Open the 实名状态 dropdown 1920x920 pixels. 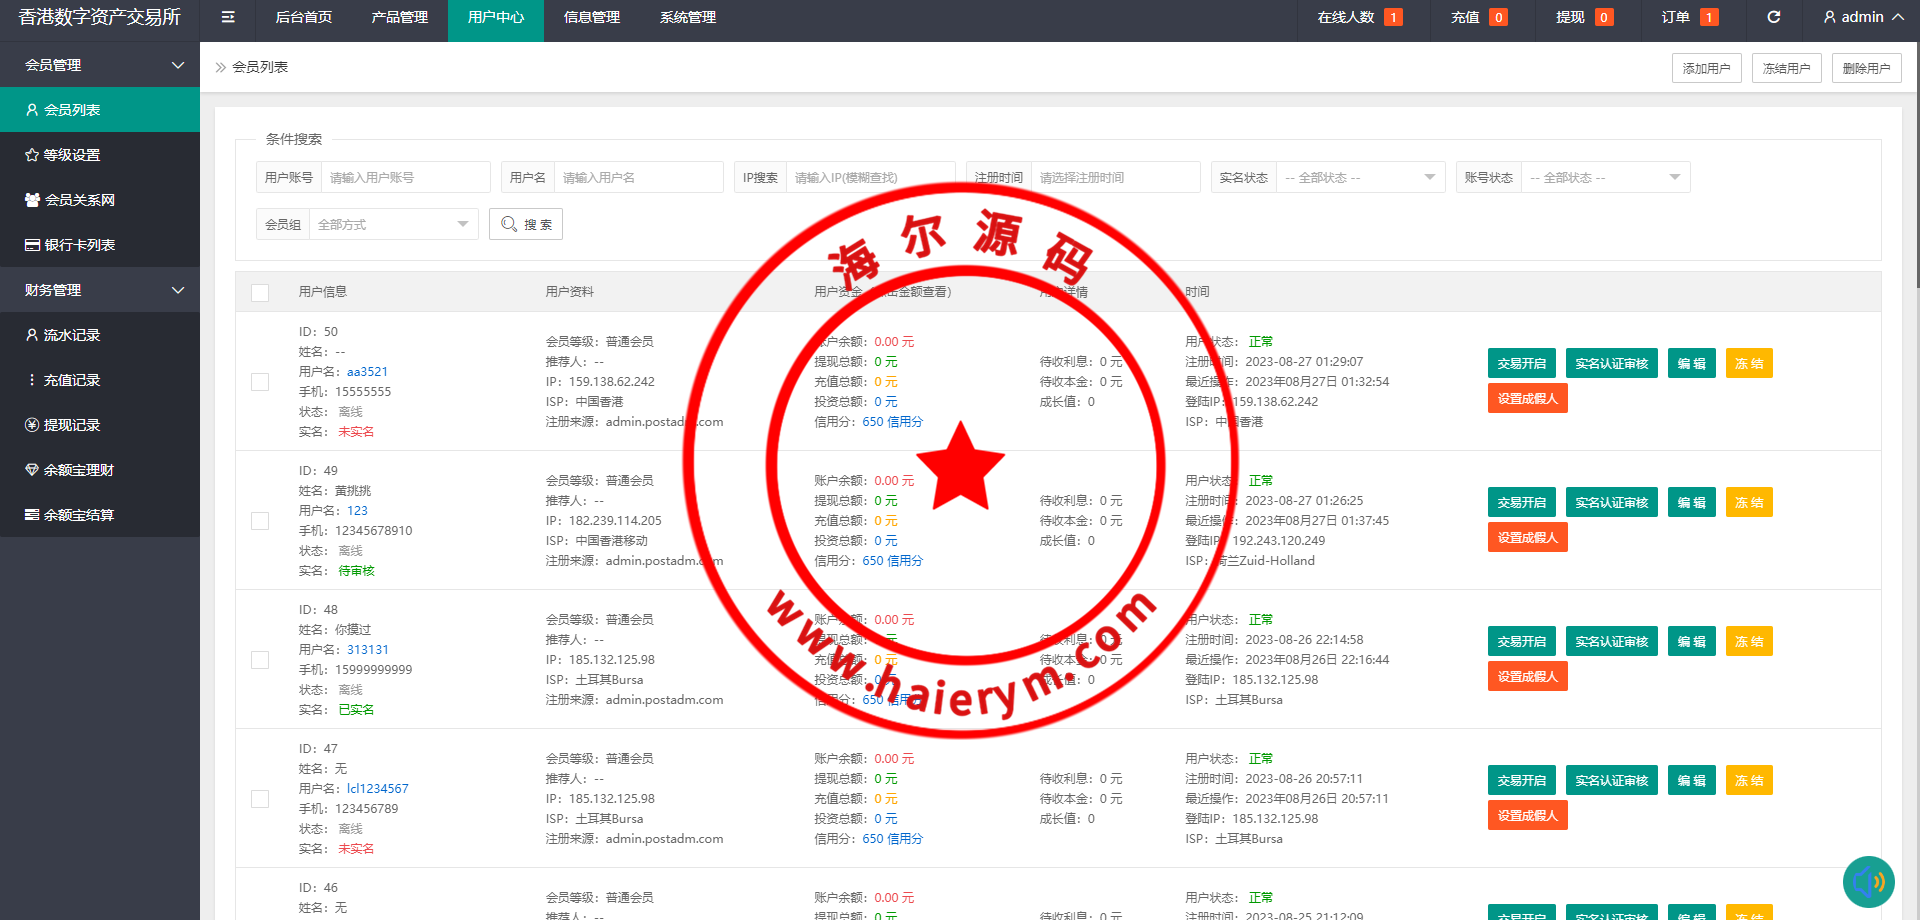point(1359,177)
